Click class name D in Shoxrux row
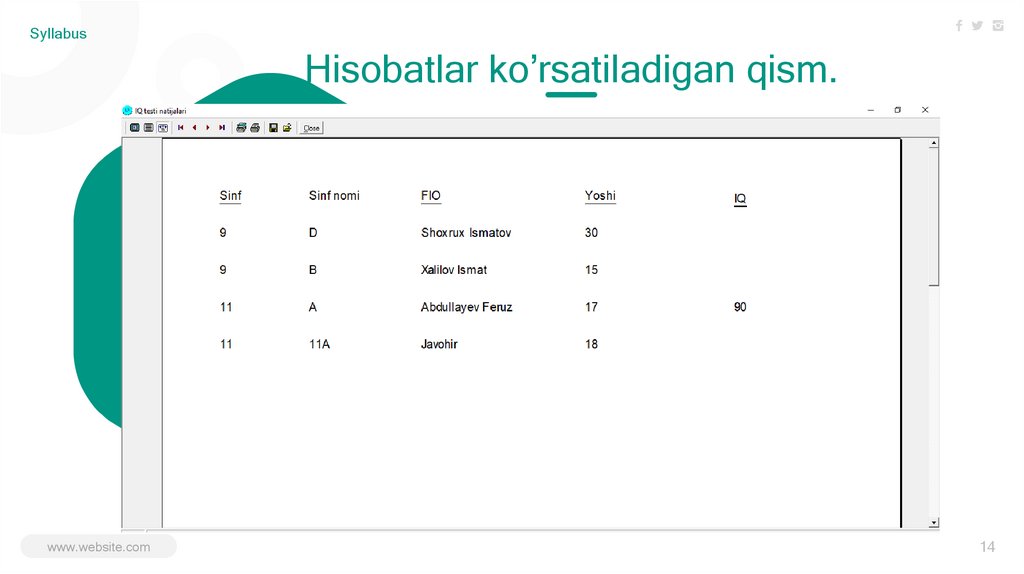Viewport: 1024px width, 574px height. point(313,233)
